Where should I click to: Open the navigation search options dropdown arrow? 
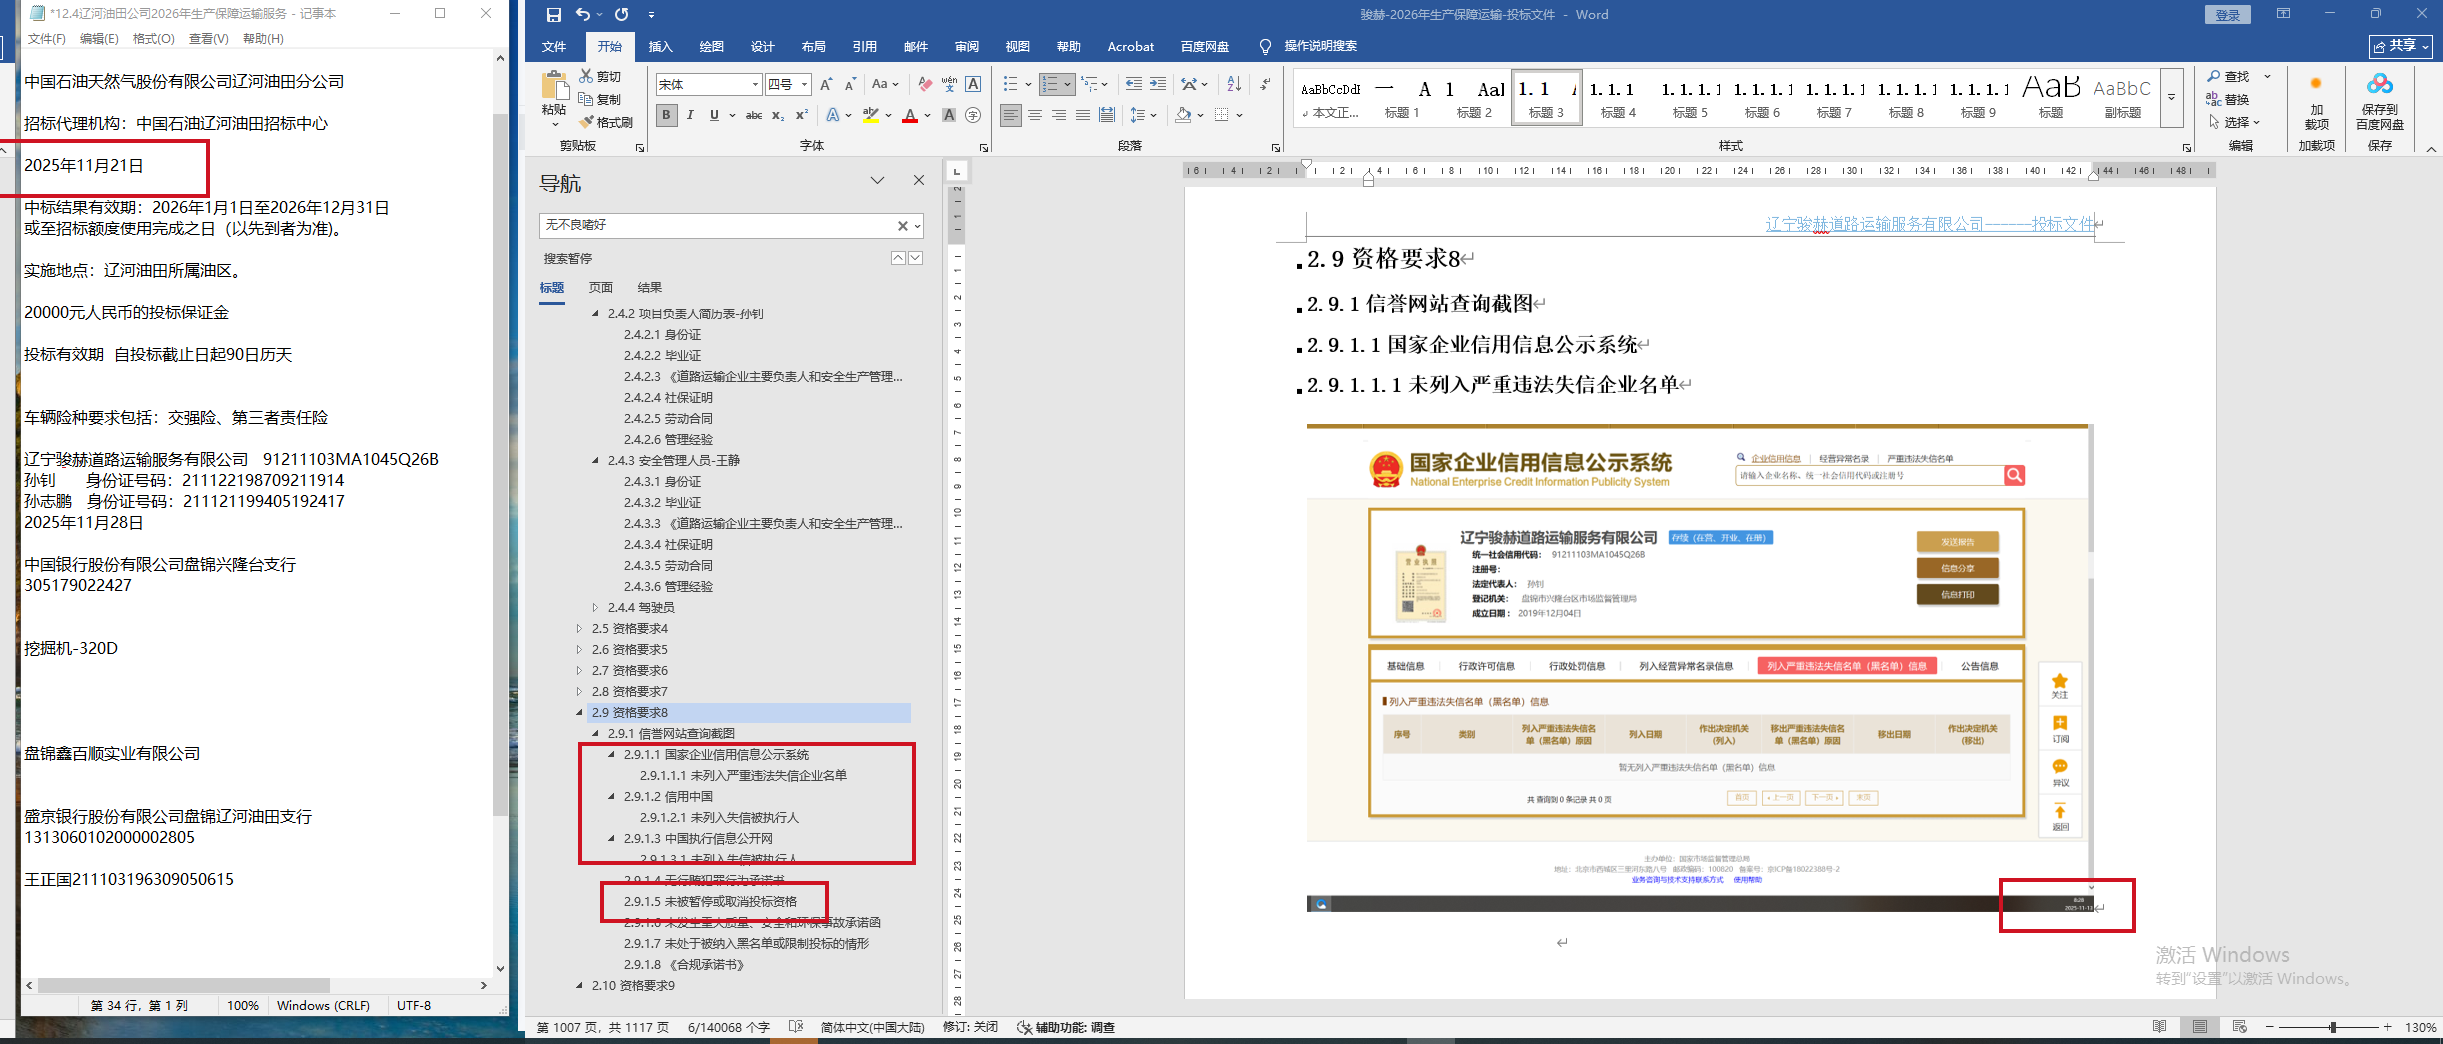916,226
